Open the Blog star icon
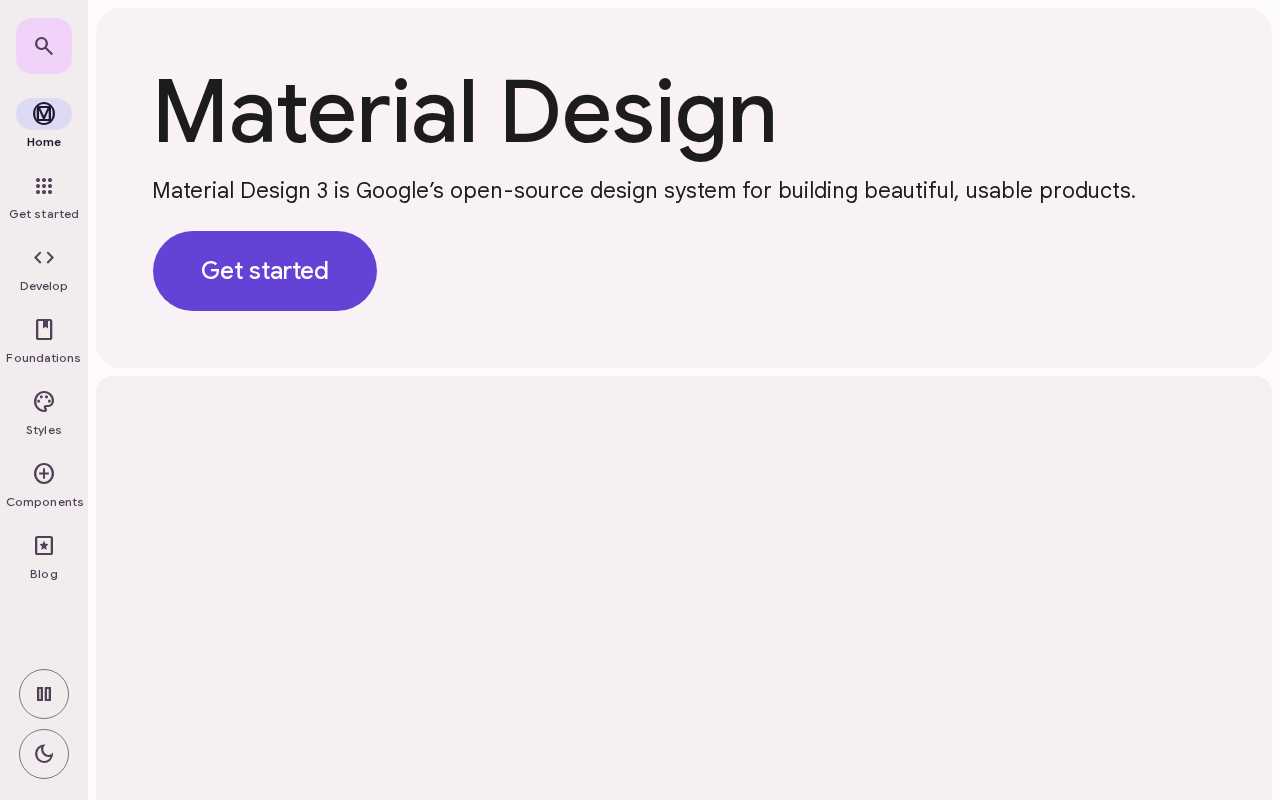This screenshot has width=1280, height=800. coord(44,546)
